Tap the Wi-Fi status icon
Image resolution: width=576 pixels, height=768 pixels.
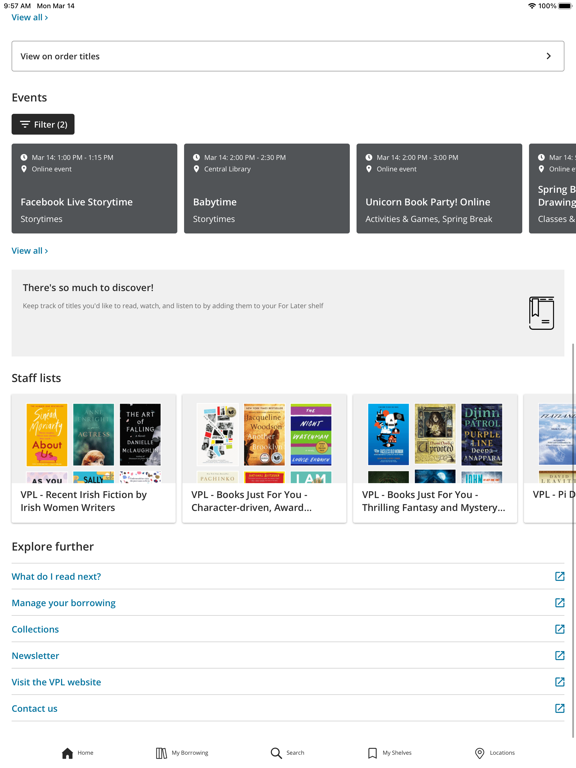532,6
